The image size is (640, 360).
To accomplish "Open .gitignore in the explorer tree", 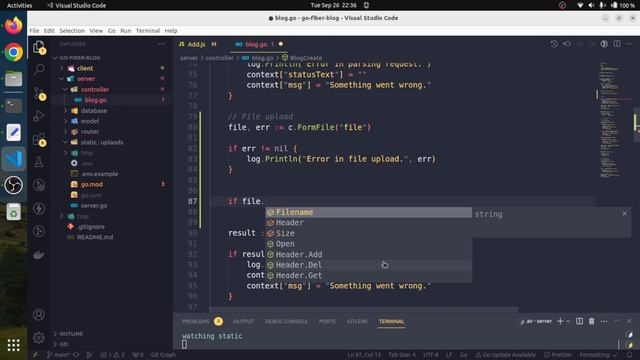I will pos(91,227).
